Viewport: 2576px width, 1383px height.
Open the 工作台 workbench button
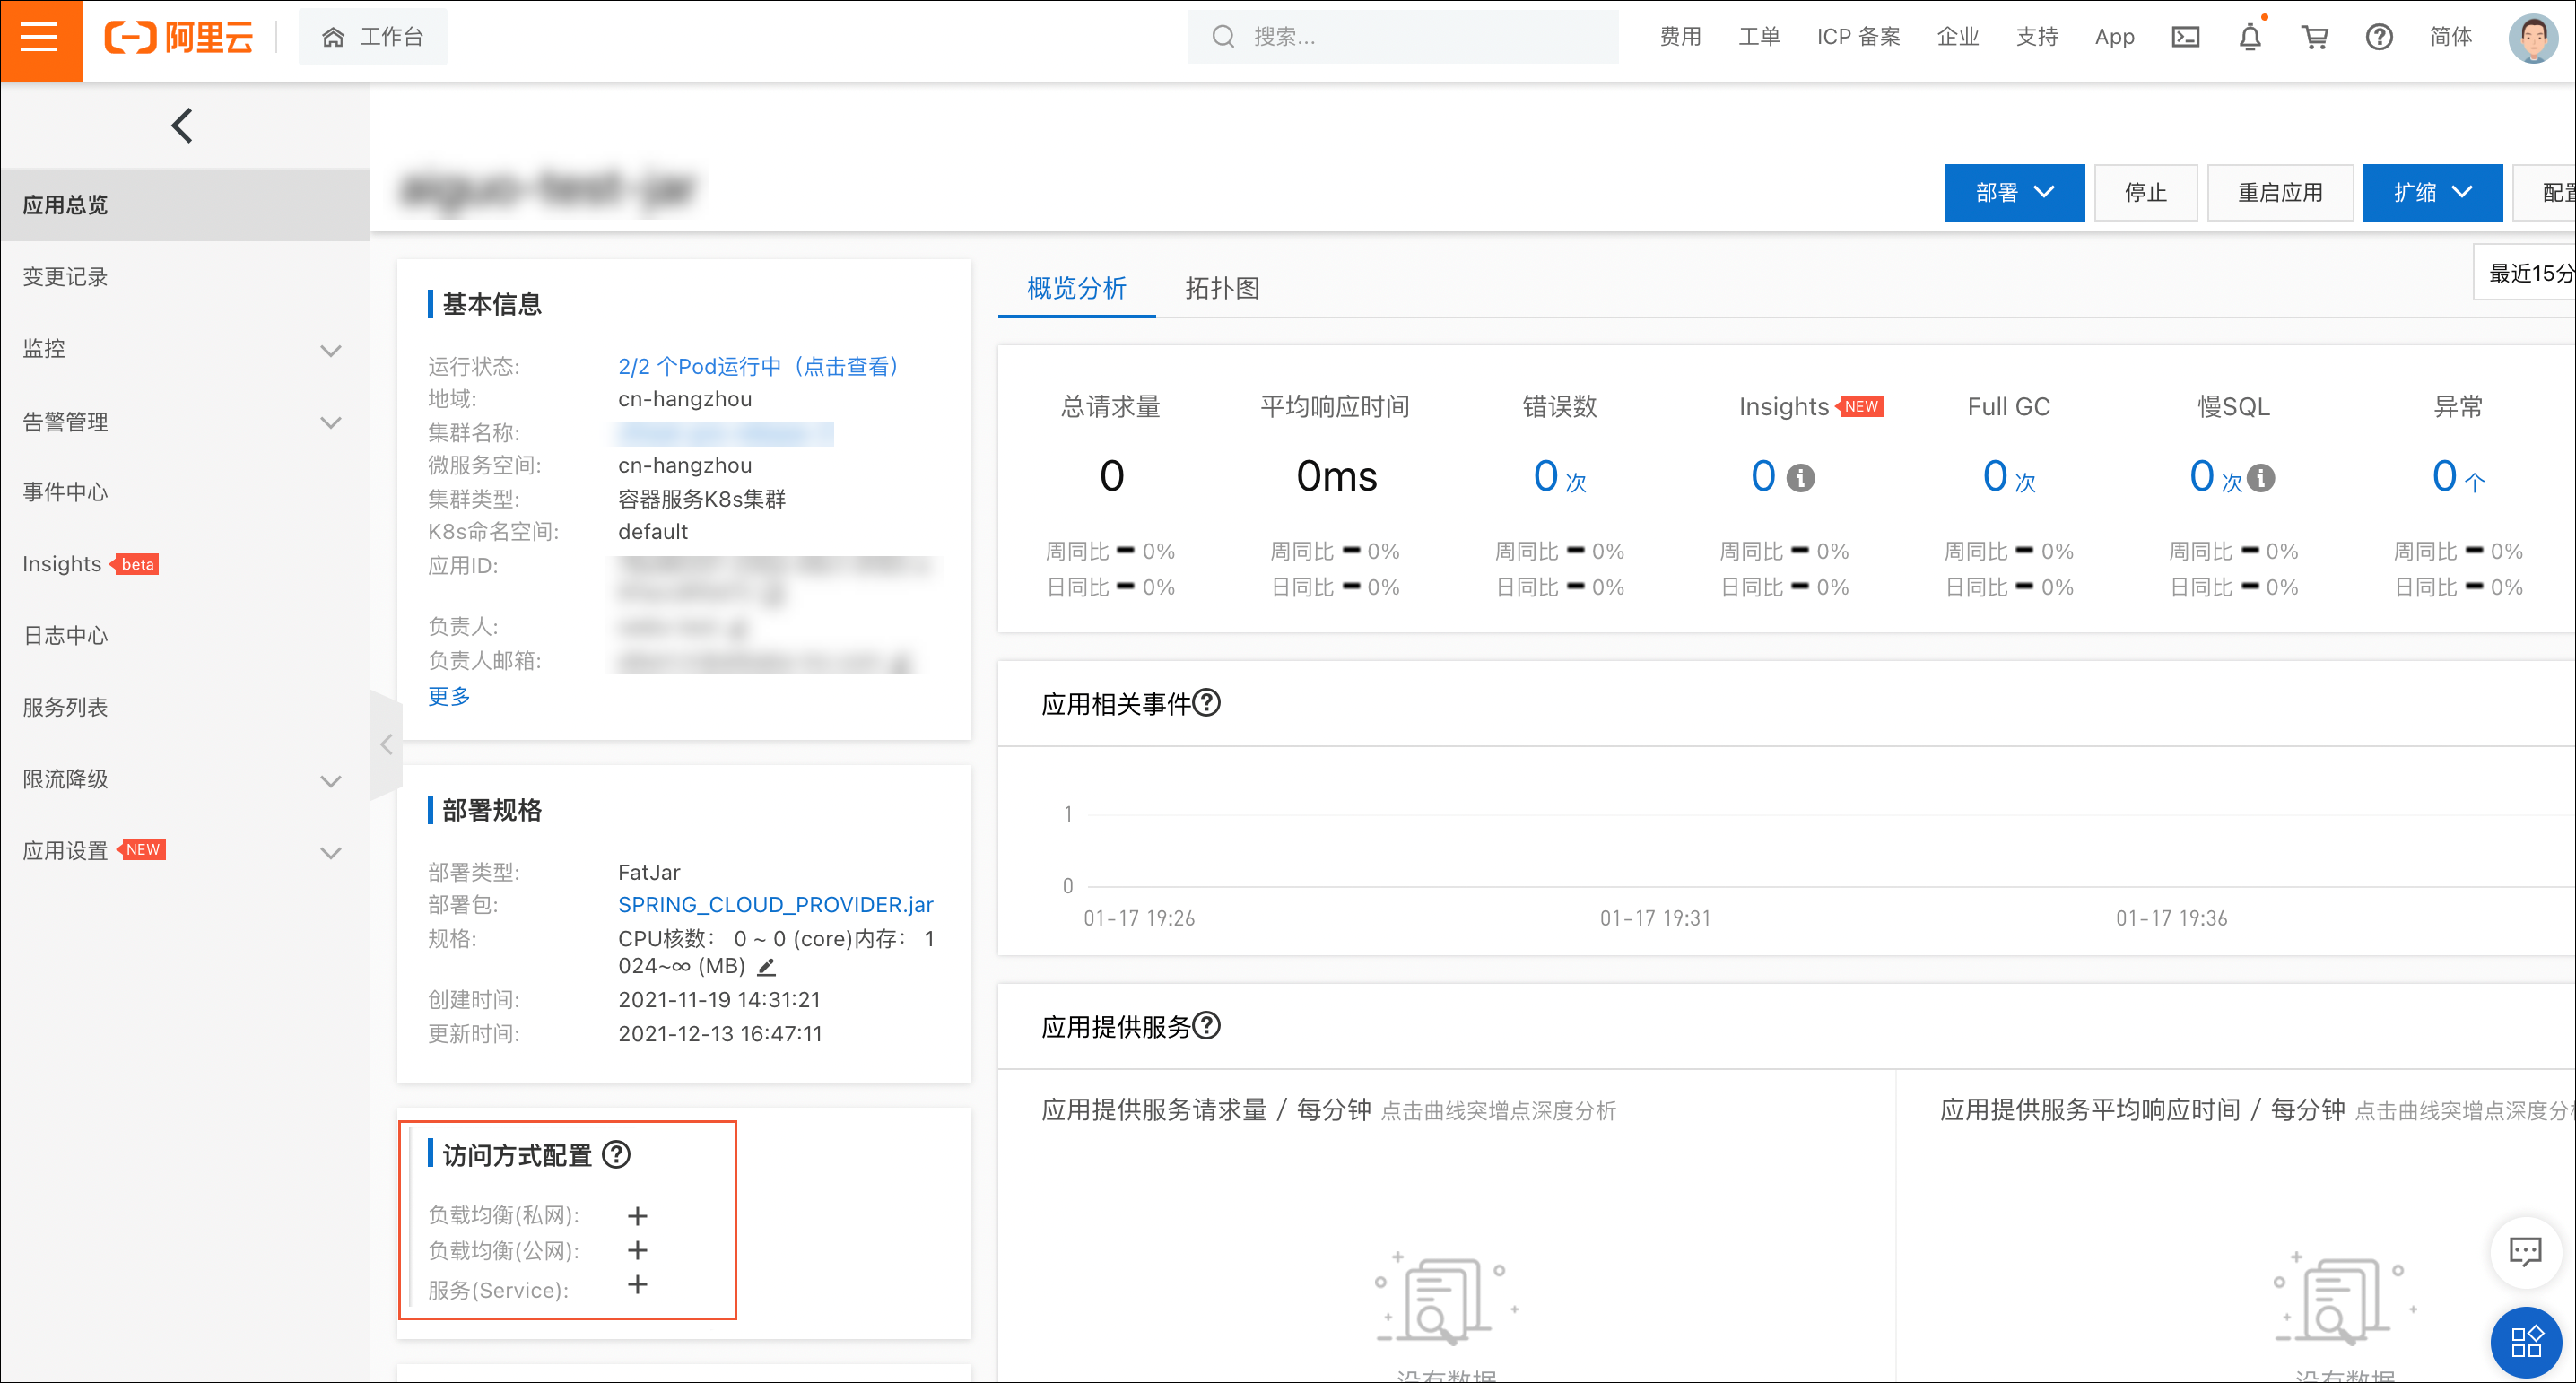[x=373, y=37]
